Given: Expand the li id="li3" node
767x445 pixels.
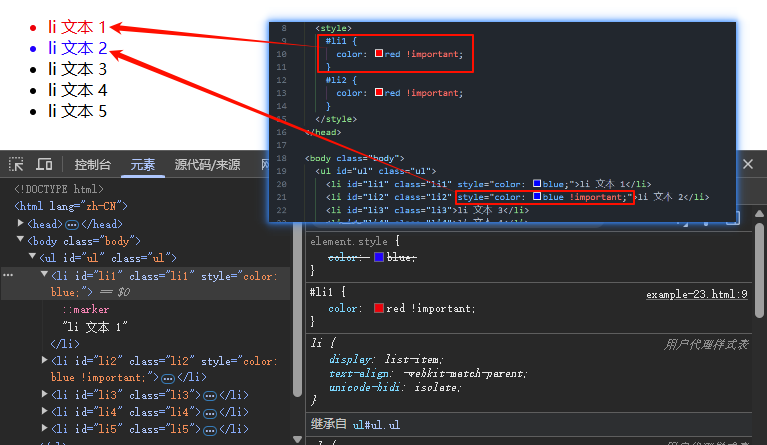Looking at the screenshot, I should 45,394.
